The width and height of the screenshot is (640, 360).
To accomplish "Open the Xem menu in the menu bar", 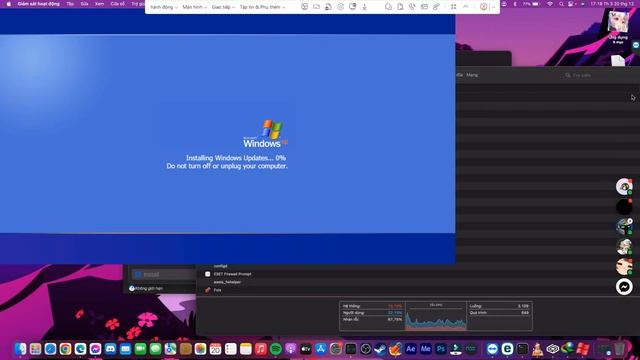I will [99, 4].
